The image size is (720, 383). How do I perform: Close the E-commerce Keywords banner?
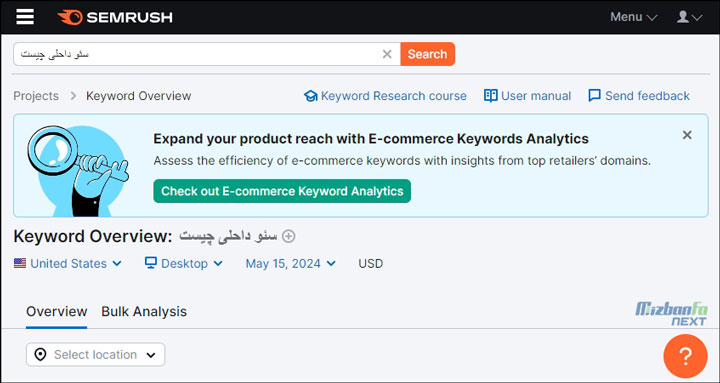(x=687, y=135)
